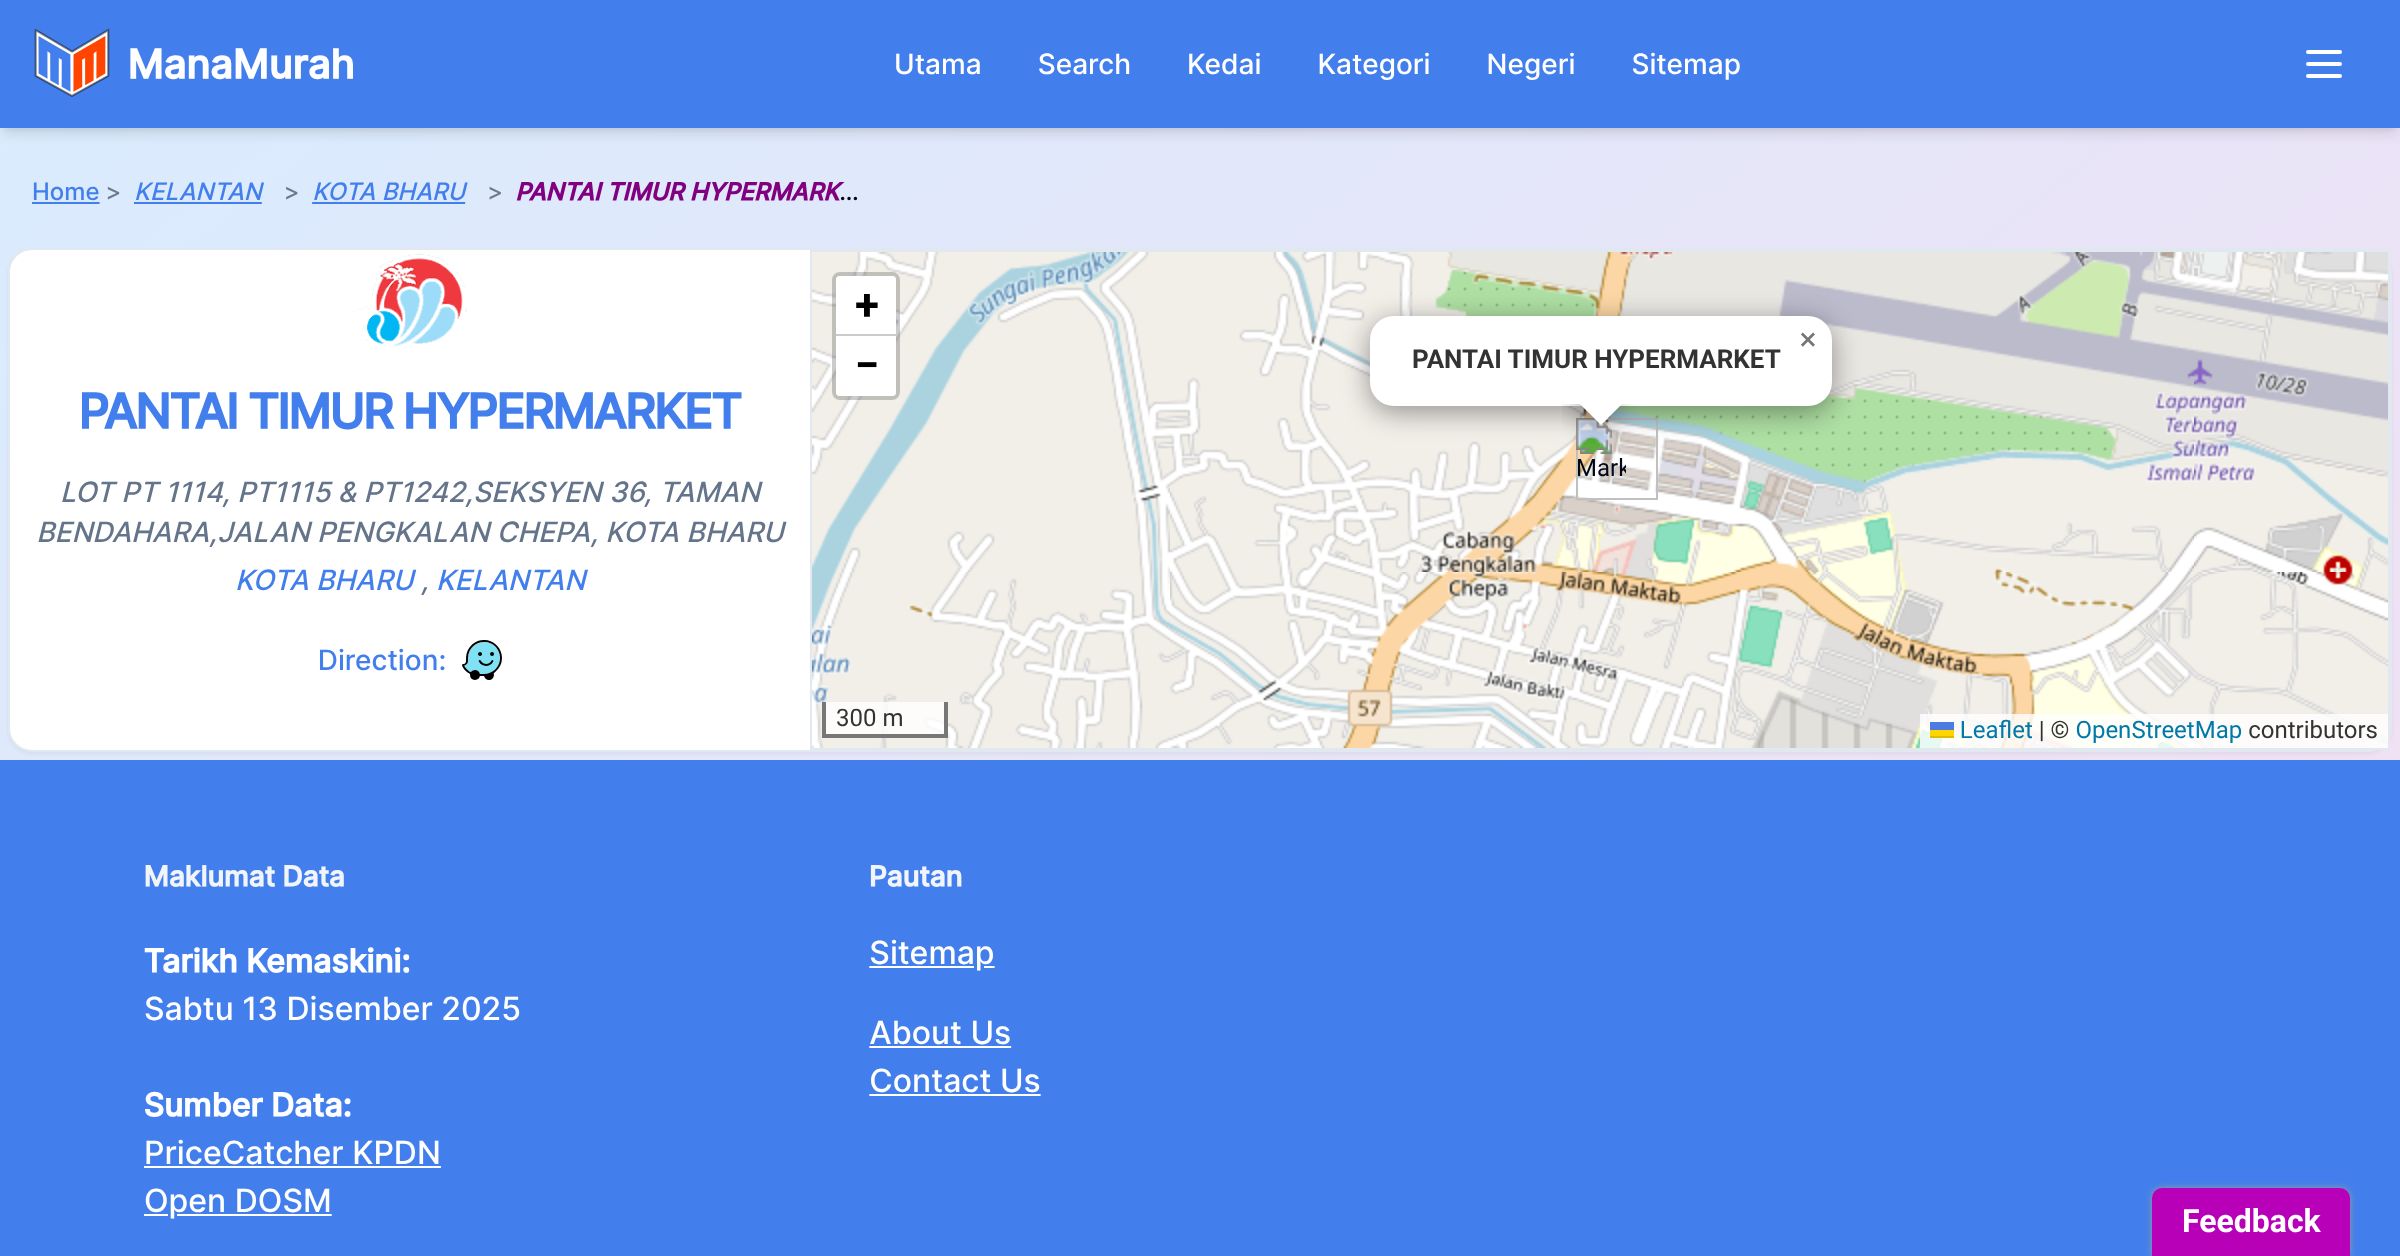The height and width of the screenshot is (1256, 2400).
Task: Click KOTA BHARU breadcrumb link
Action: coord(389,191)
